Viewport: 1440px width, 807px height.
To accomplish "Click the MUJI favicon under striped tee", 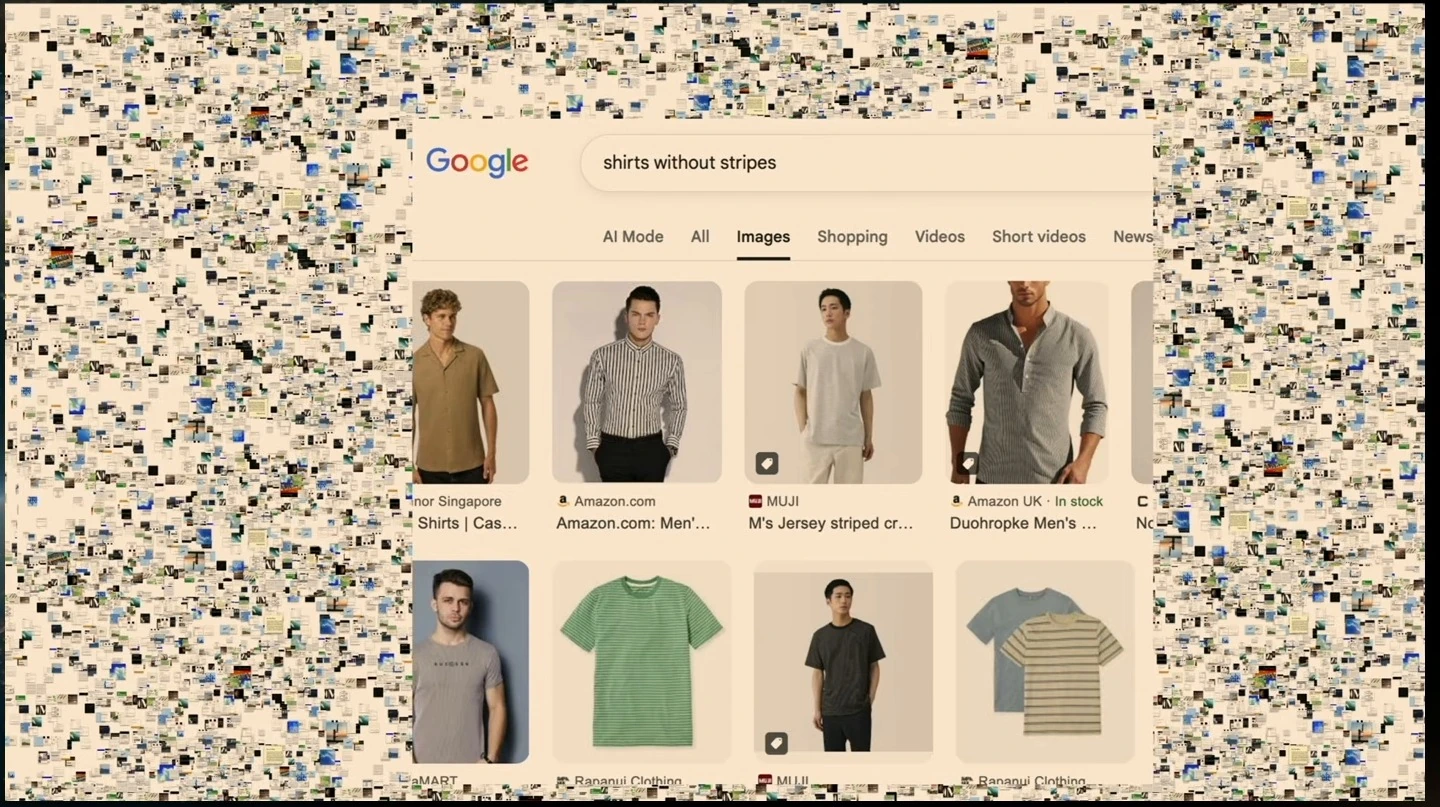I will coord(755,501).
